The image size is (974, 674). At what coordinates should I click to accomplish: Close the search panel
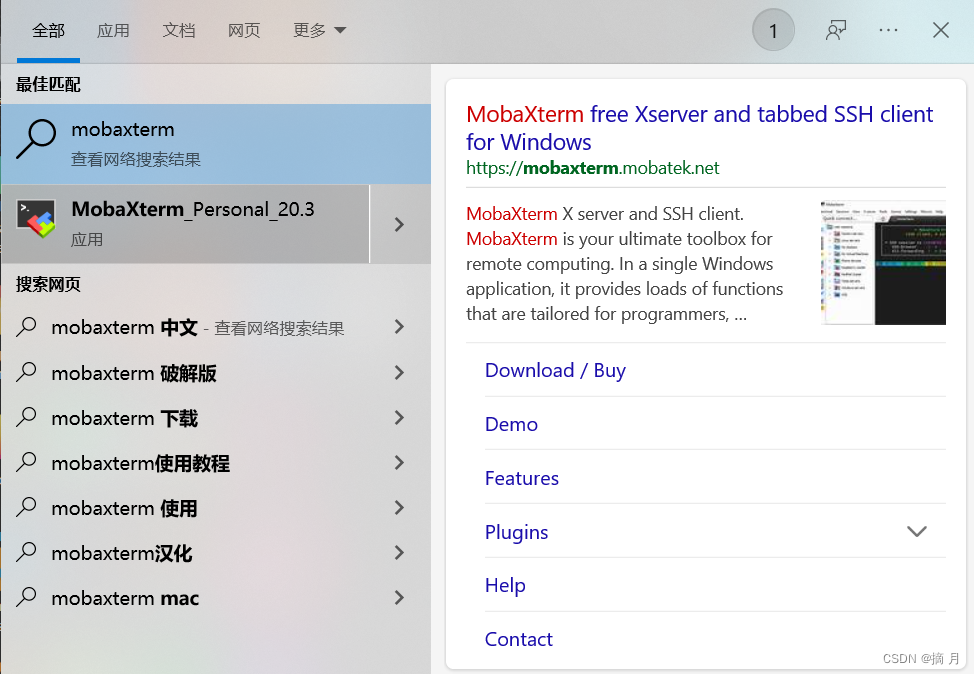coord(940,30)
